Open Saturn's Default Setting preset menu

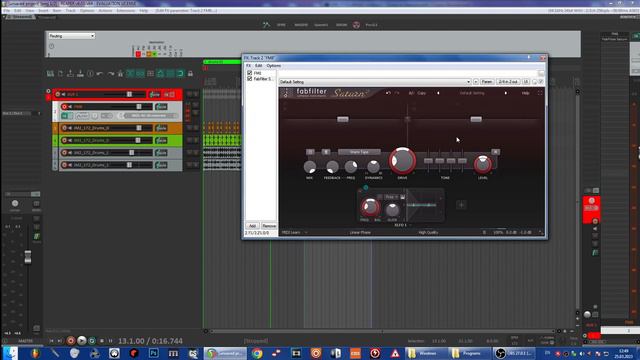(472, 93)
